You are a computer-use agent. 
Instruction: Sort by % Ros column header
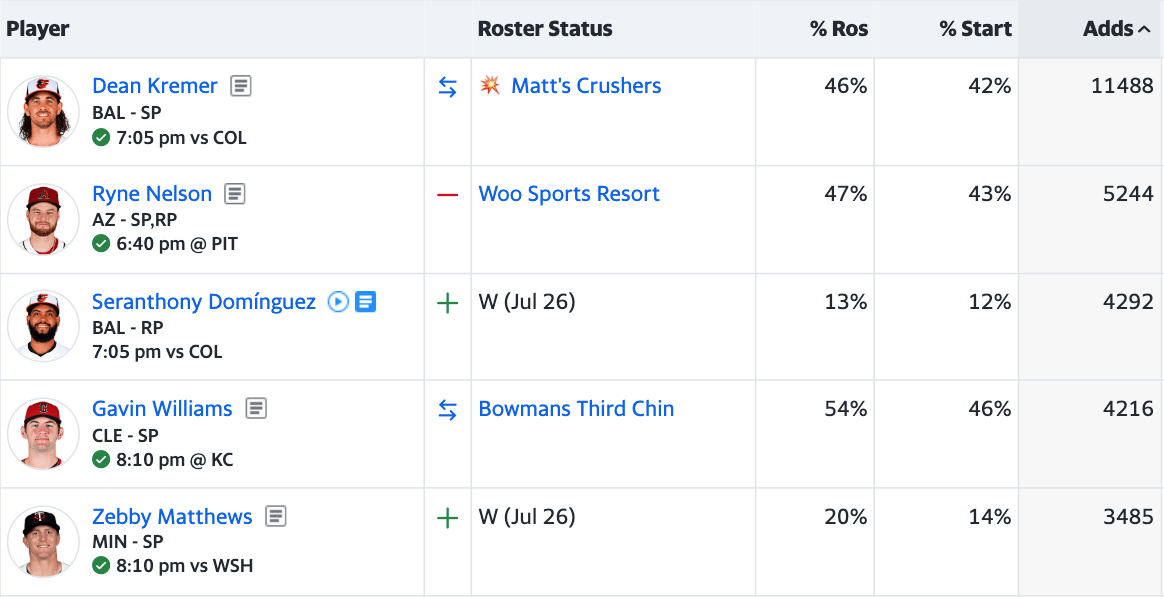[838, 29]
